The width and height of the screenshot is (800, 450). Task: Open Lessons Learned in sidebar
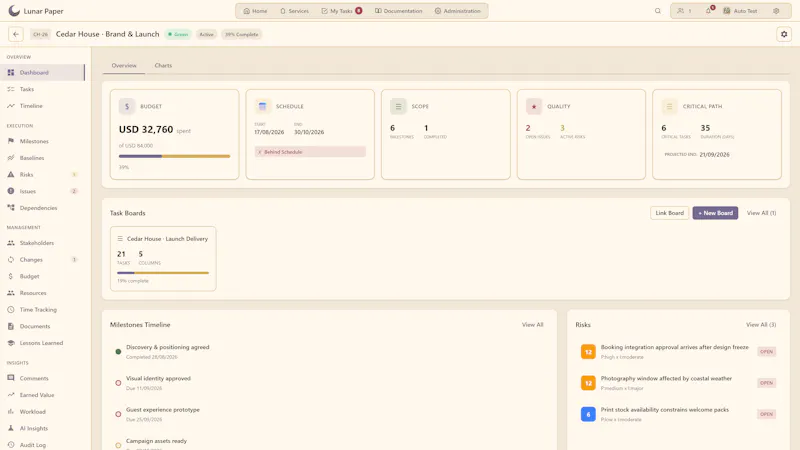[42, 343]
